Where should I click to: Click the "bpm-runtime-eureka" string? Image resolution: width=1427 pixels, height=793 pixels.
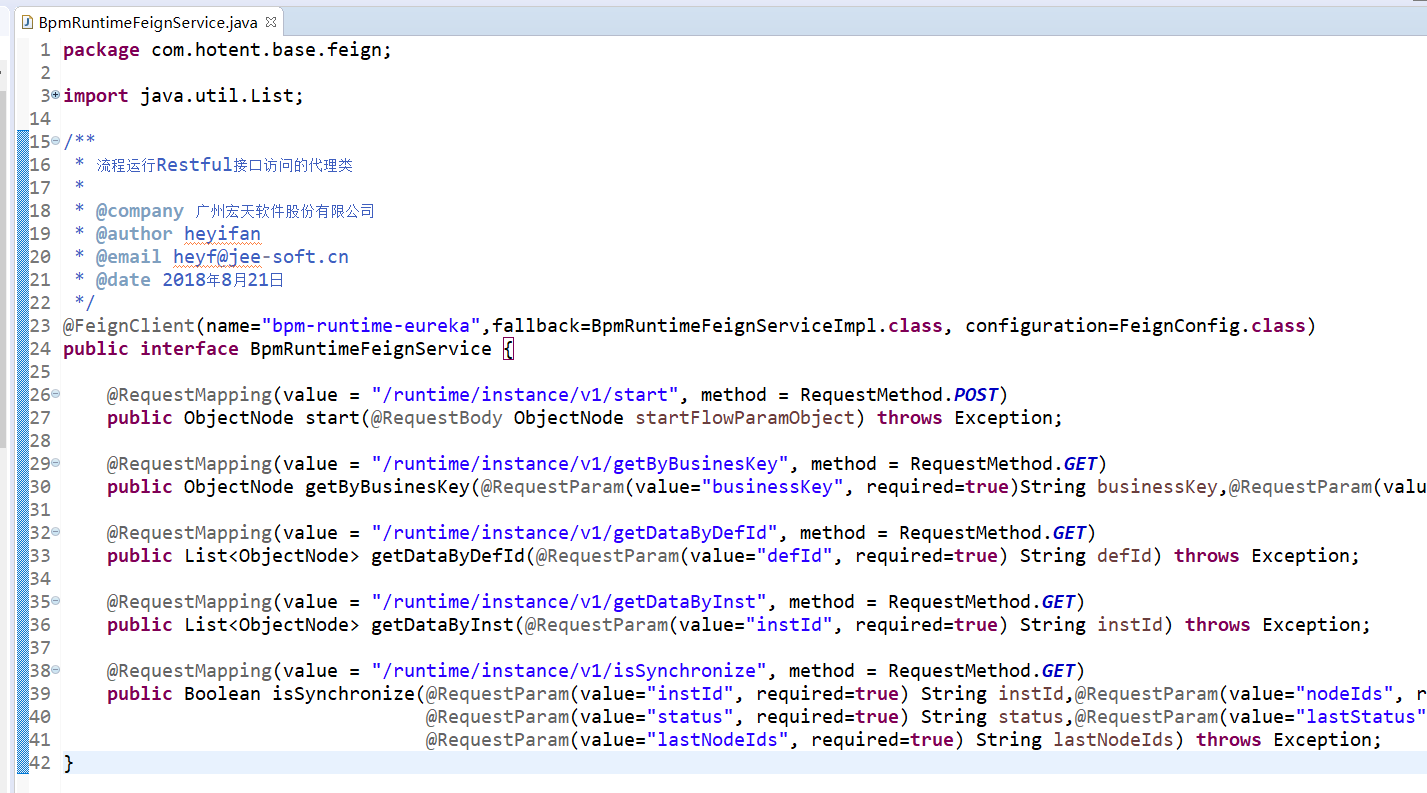click(371, 326)
